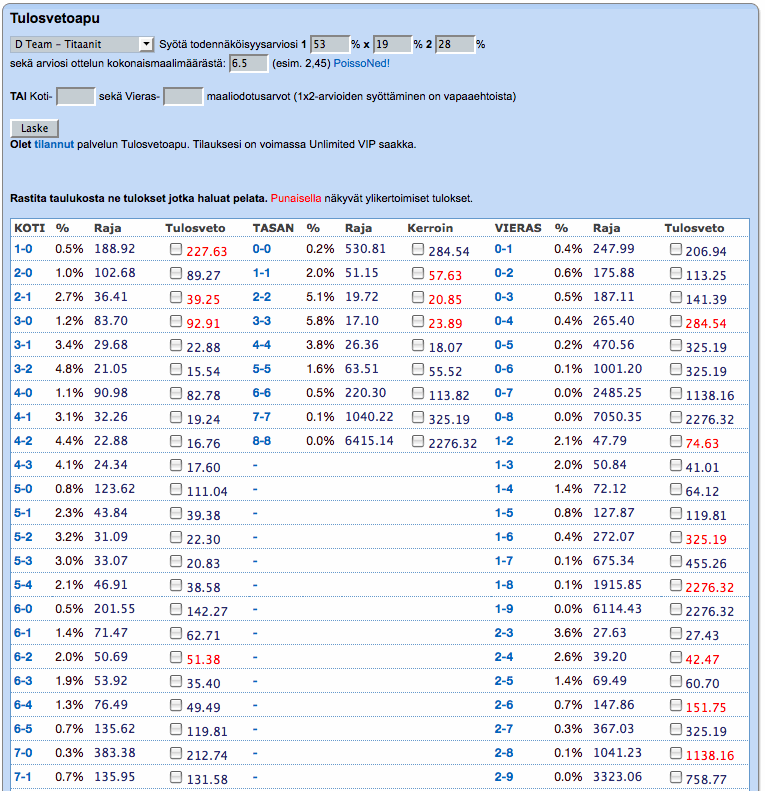This screenshot has width=765, height=791.
Task: Click the Tulosvetoapu page heading
Action: (x=55, y=18)
